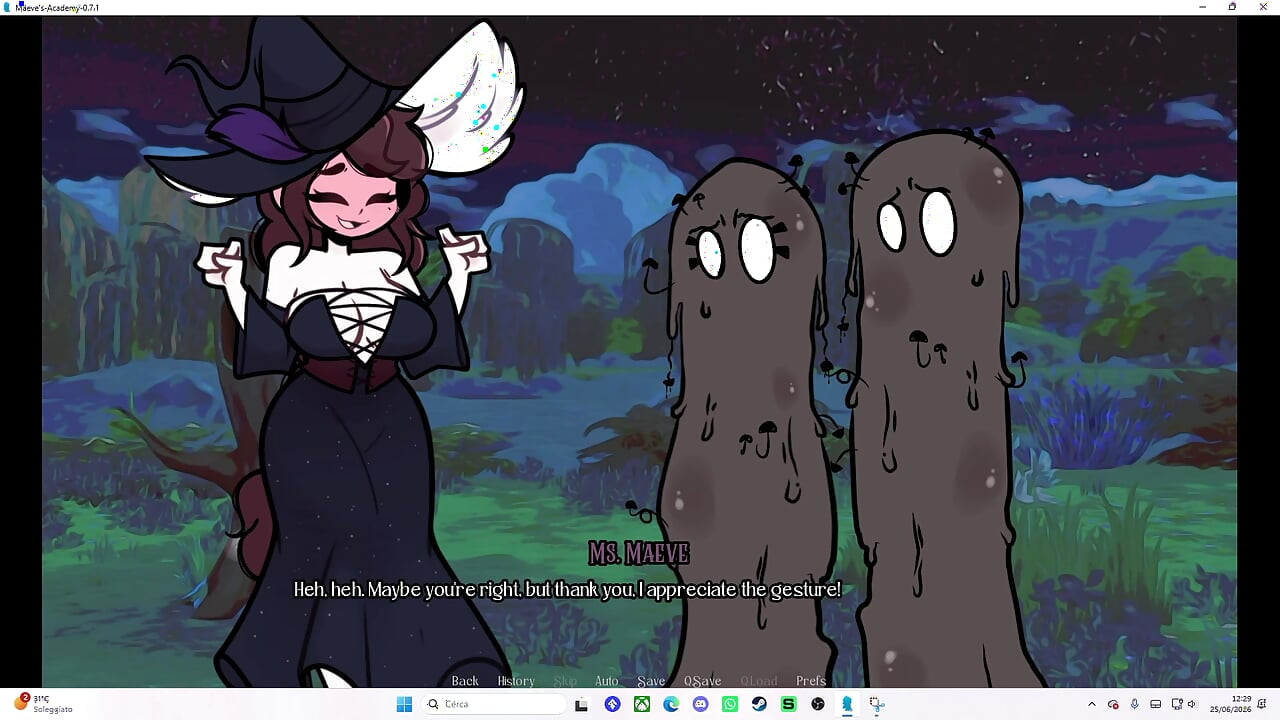1280x720 pixels.
Task: Click the cloud sync error tray icon
Action: point(1113,704)
